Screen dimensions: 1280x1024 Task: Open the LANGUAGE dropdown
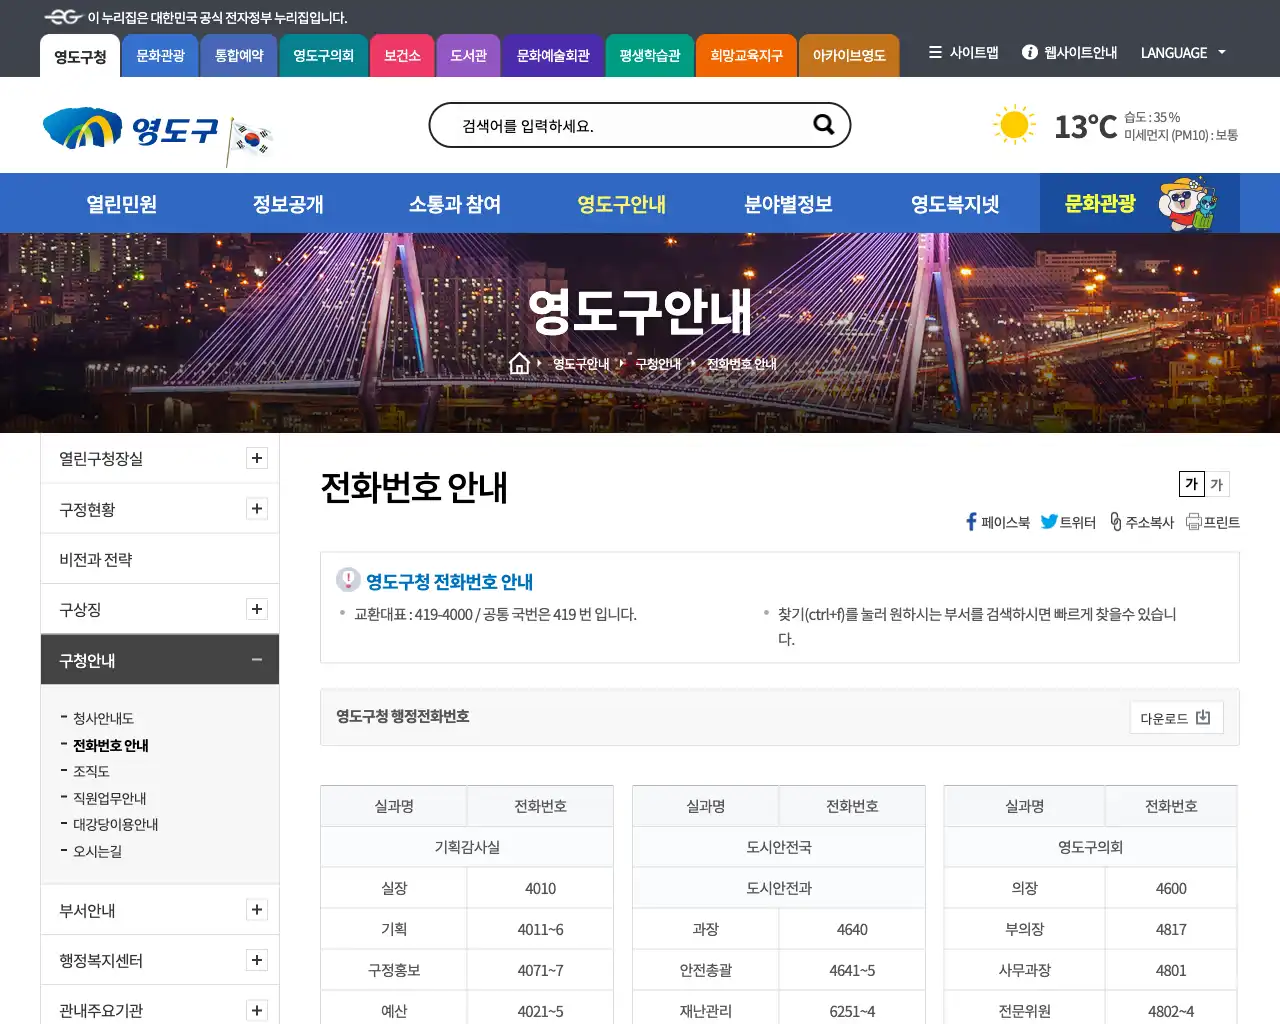point(1183,53)
